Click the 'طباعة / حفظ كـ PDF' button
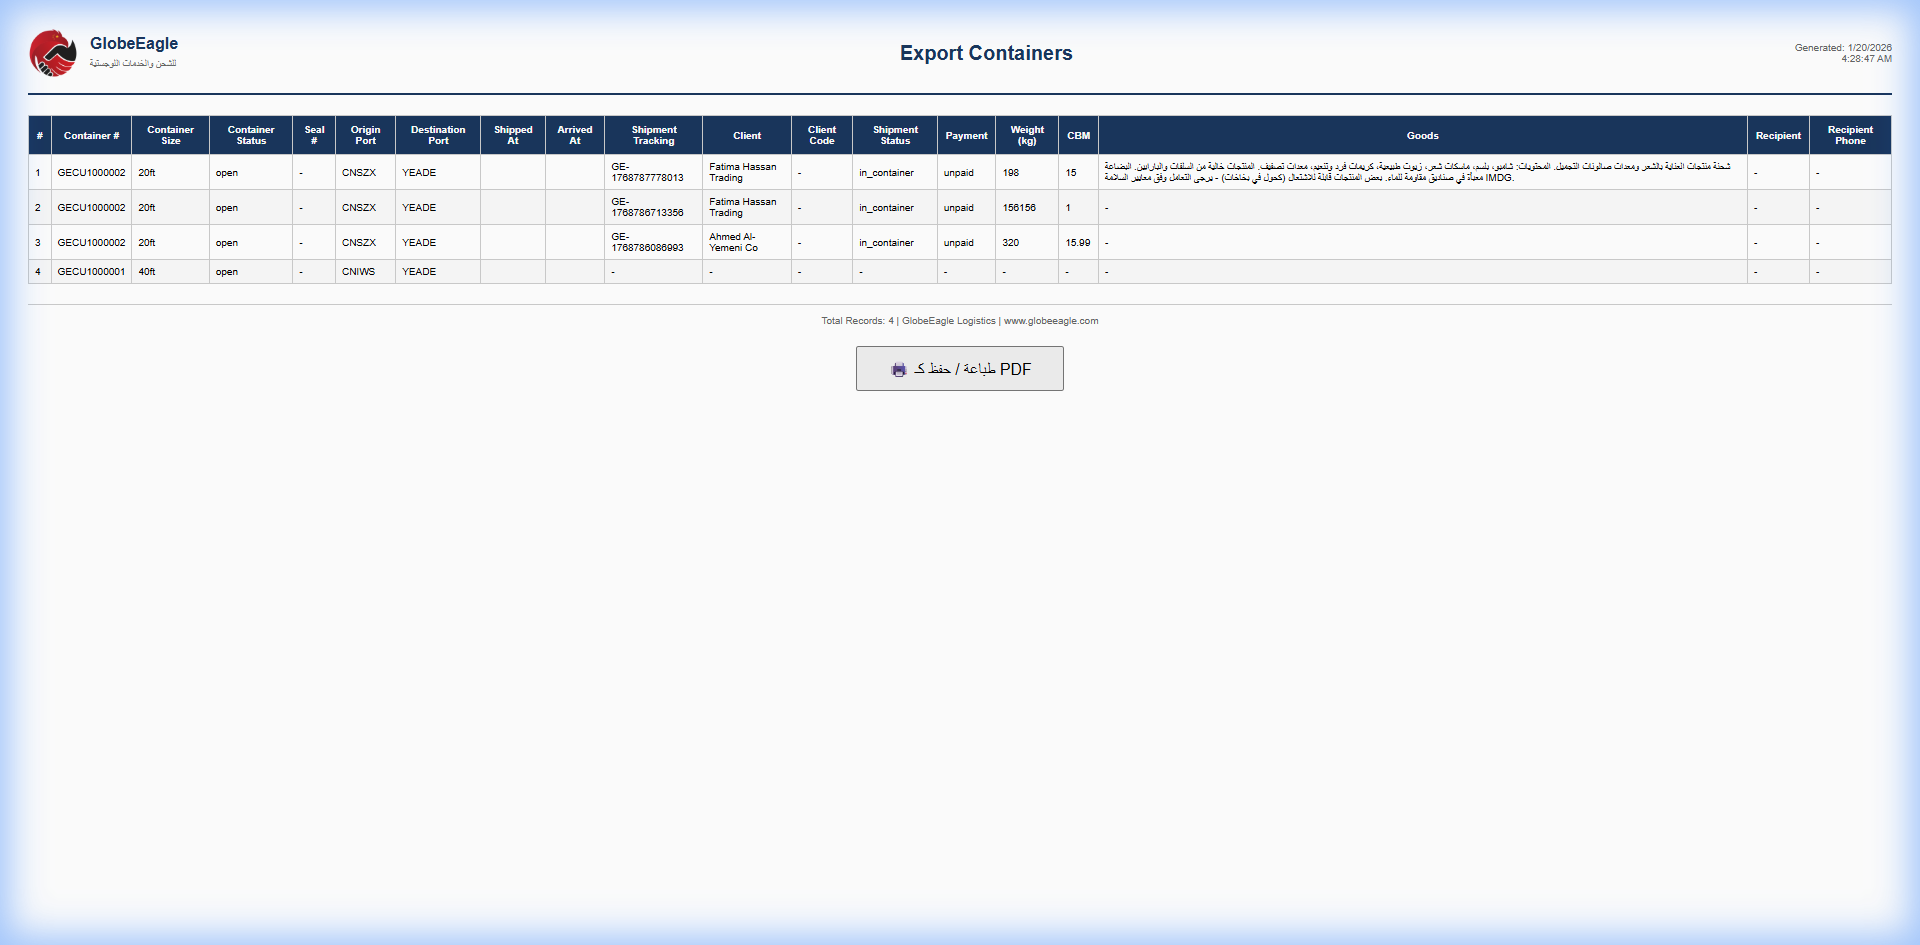Viewport: 1920px width, 945px height. (x=959, y=368)
